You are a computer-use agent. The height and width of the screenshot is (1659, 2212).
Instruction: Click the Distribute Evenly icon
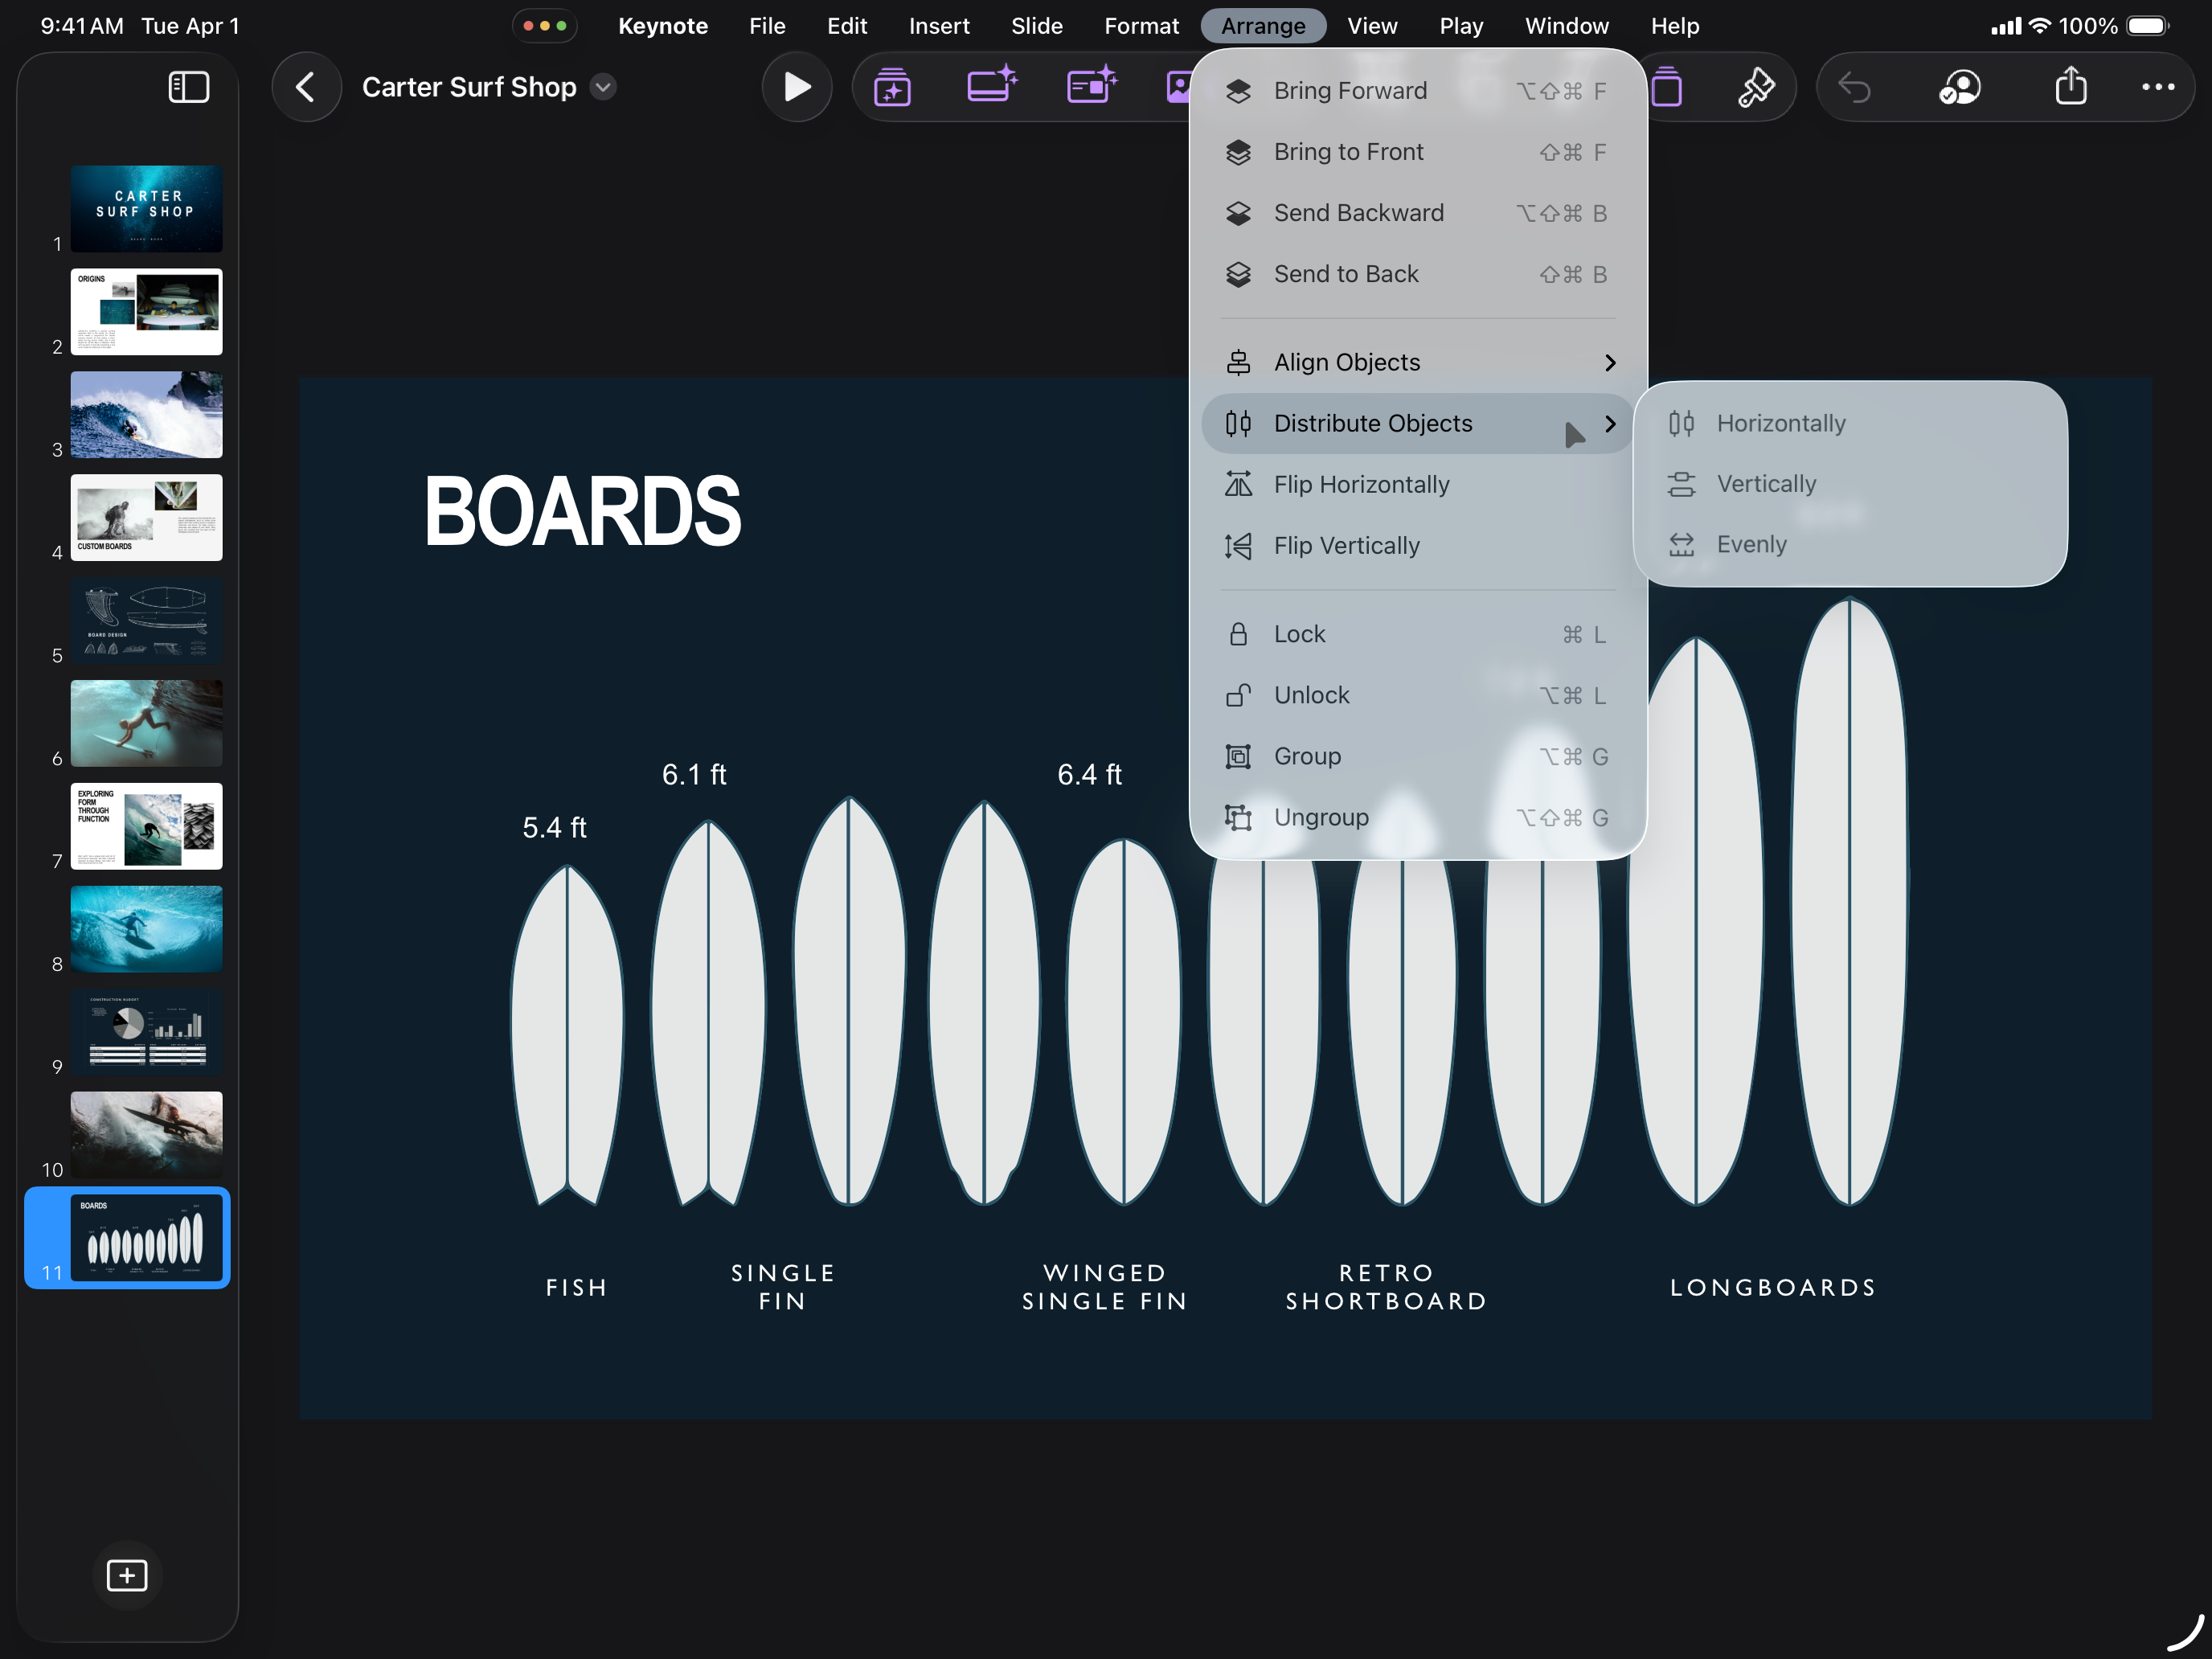click(1681, 545)
